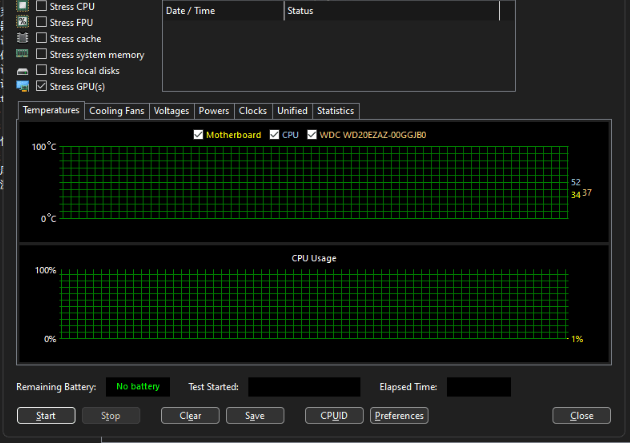The image size is (630, 444).
Task: Click the 100°C axis label
Action: click(x=44, y=146)
